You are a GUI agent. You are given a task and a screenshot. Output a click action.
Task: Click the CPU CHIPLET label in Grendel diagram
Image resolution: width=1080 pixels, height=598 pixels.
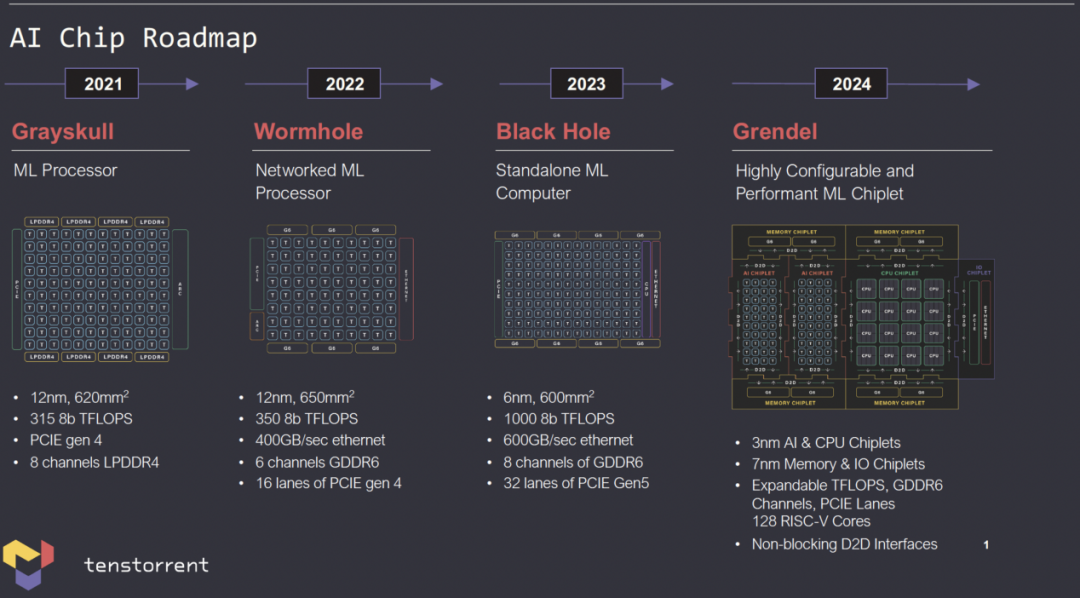point(900,274)
